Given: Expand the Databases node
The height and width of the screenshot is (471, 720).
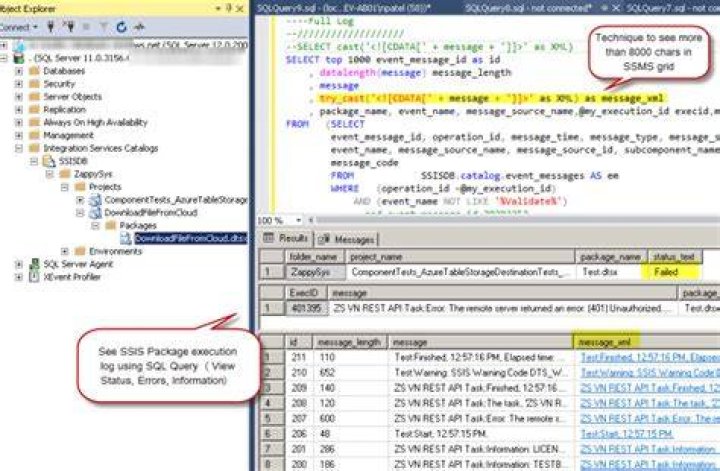Looking at the screenshot, I should coord(19,71).
